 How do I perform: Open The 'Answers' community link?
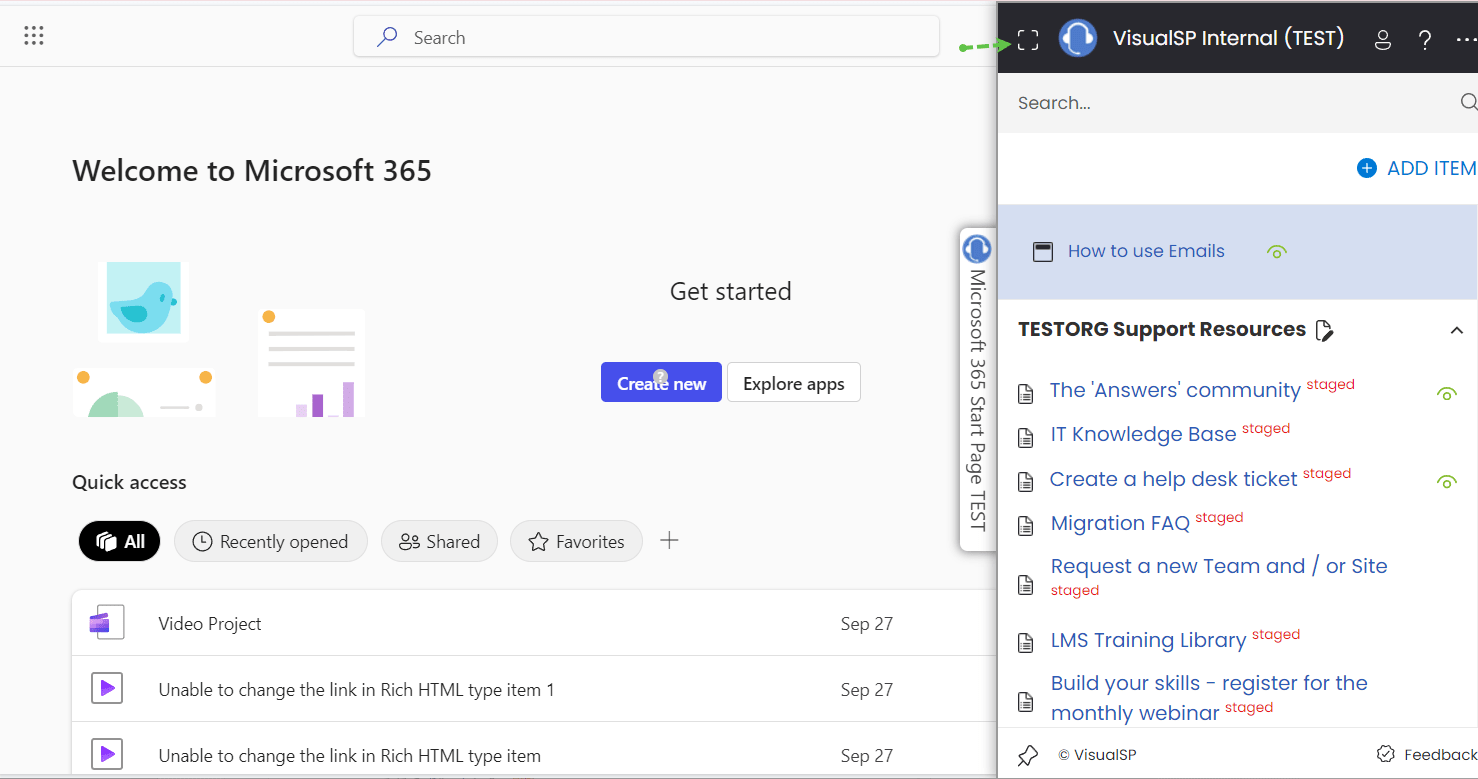coord(1175,390)
